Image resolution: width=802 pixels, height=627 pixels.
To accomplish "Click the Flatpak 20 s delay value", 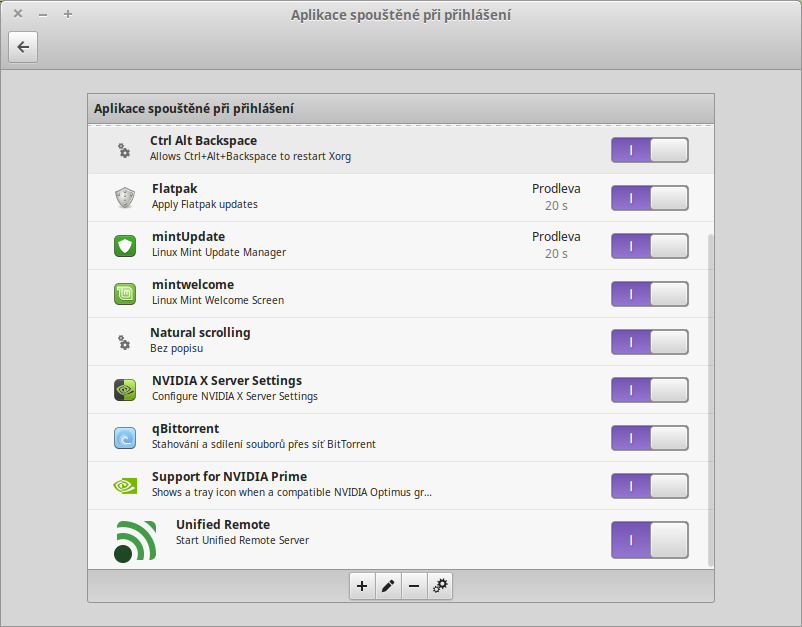I will coord(556,206).
